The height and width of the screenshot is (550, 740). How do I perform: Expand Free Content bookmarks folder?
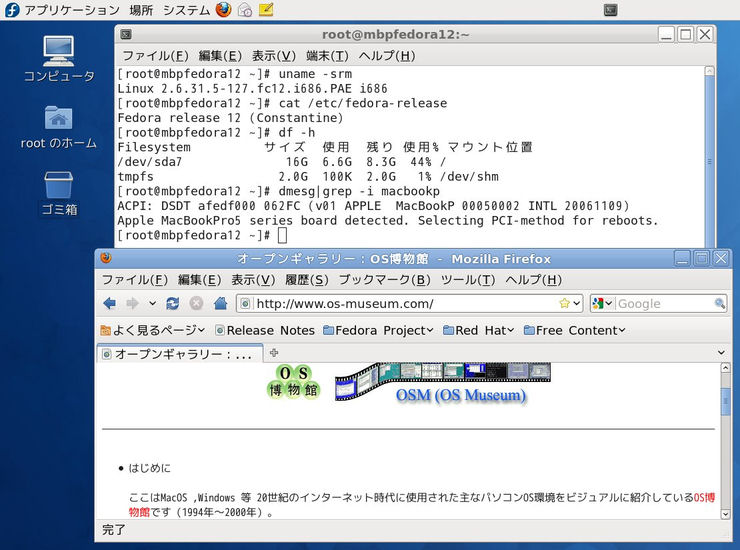pos(574,330)
